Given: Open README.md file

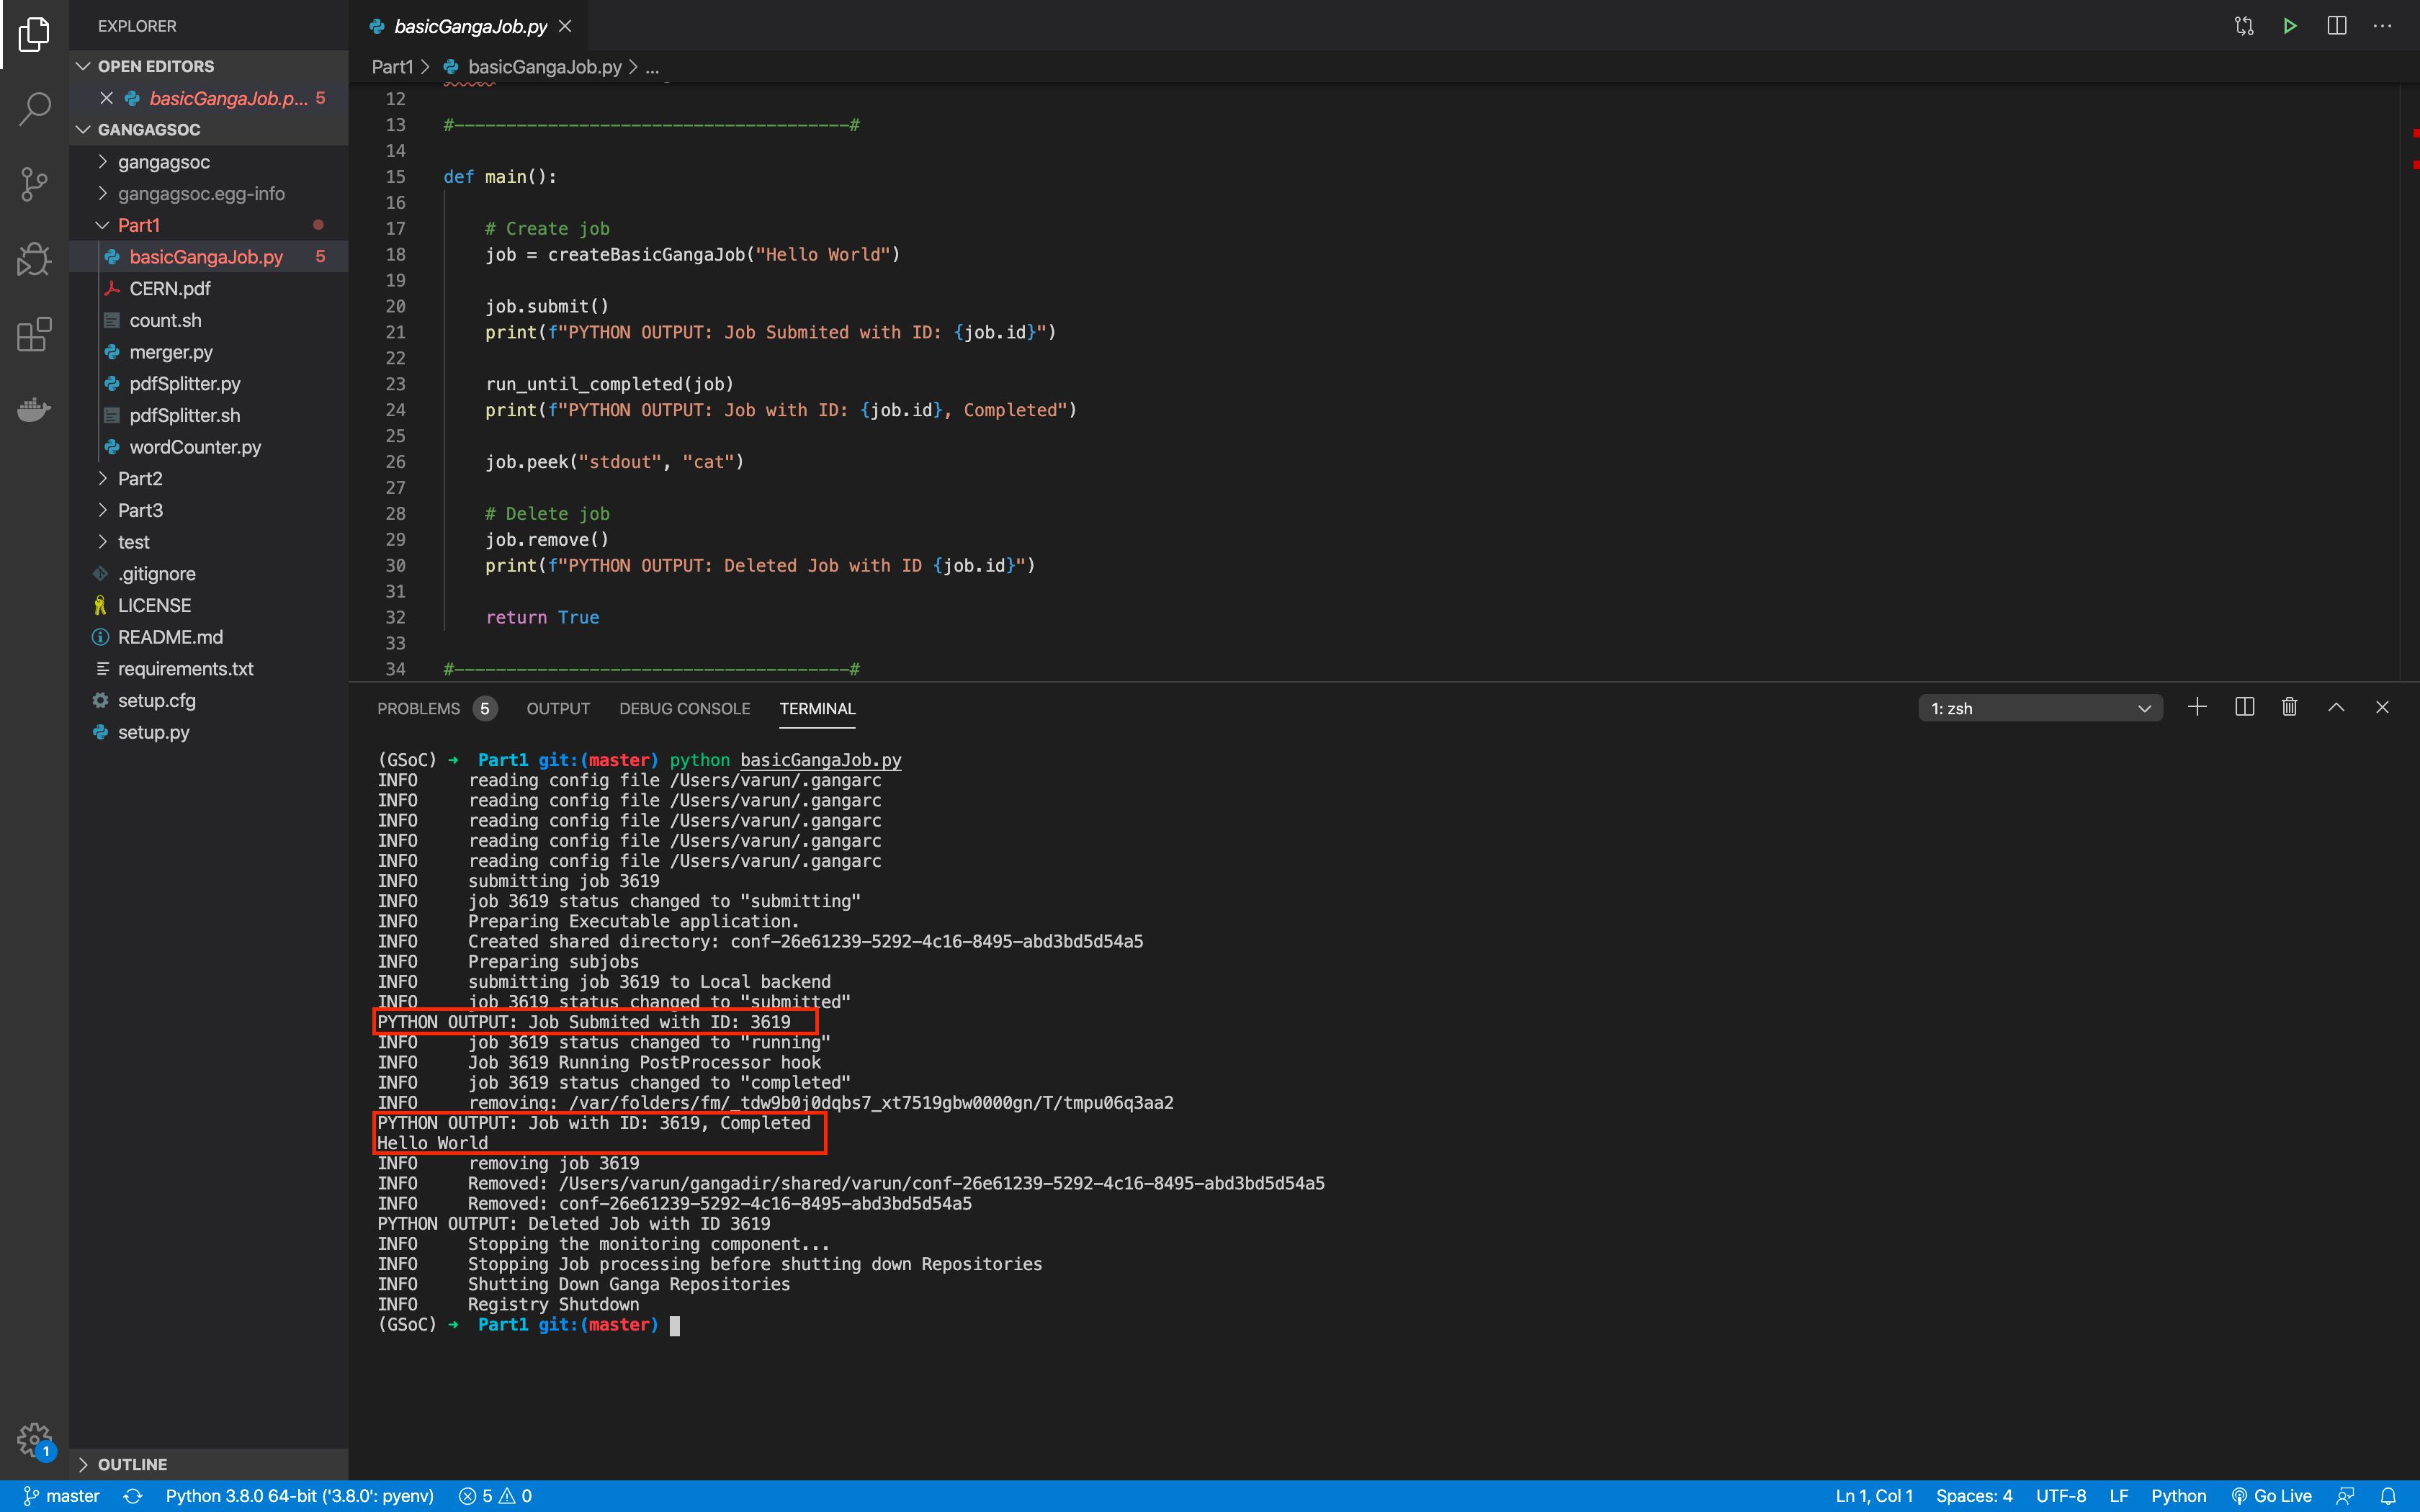Looking at the screenshot, I should 208,637.
